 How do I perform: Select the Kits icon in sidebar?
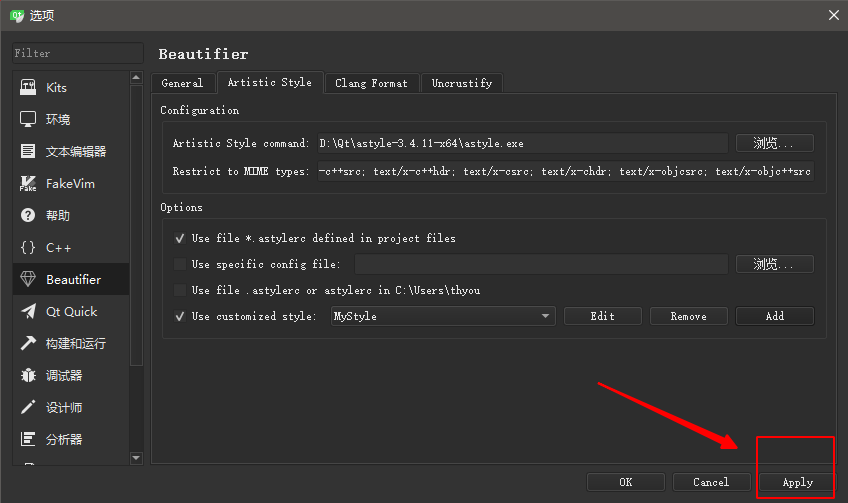28,88
